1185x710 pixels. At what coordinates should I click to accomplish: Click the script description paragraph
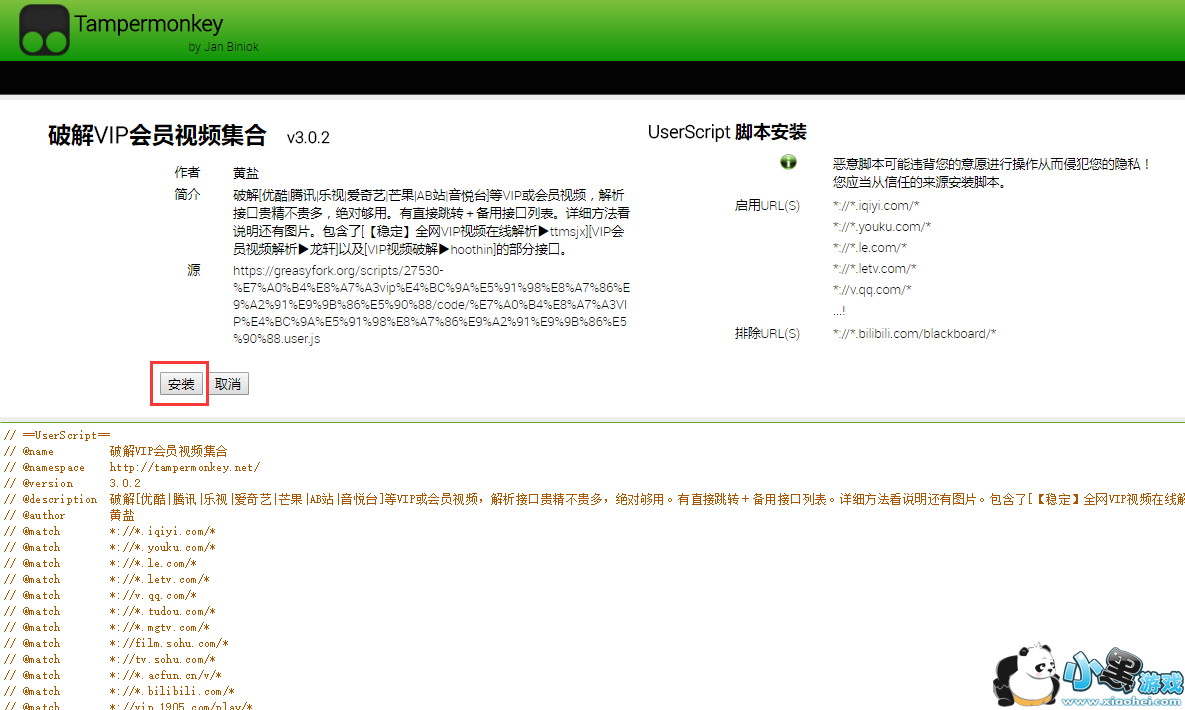(431, 222)
